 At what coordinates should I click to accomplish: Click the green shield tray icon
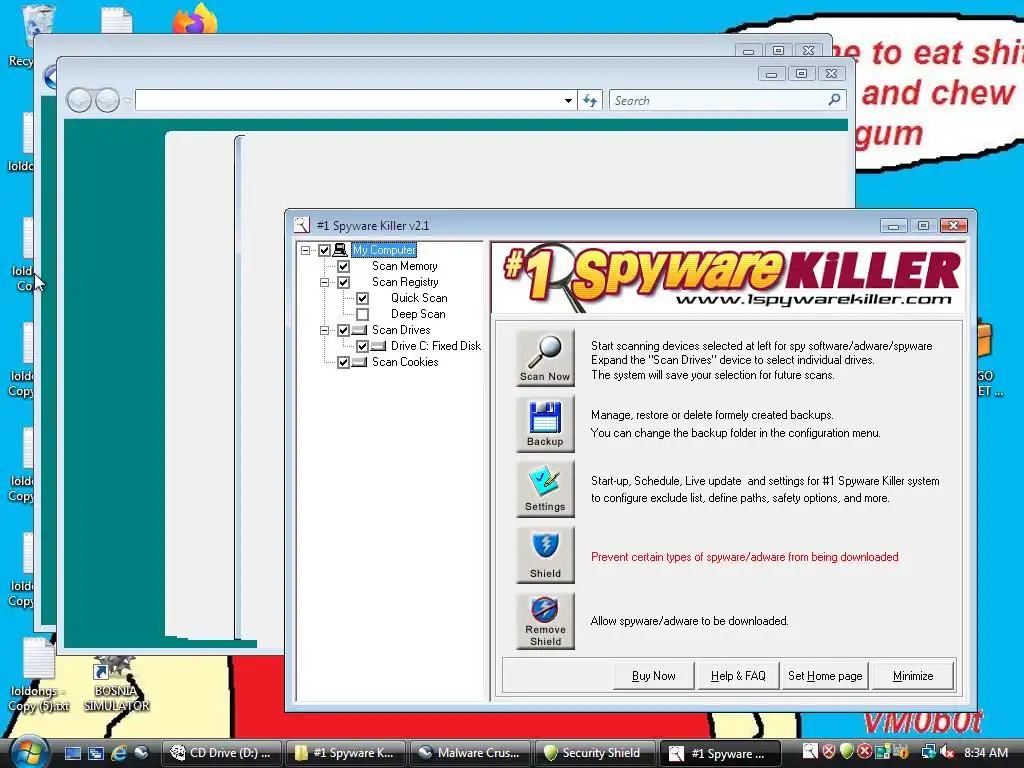point(846,752)
